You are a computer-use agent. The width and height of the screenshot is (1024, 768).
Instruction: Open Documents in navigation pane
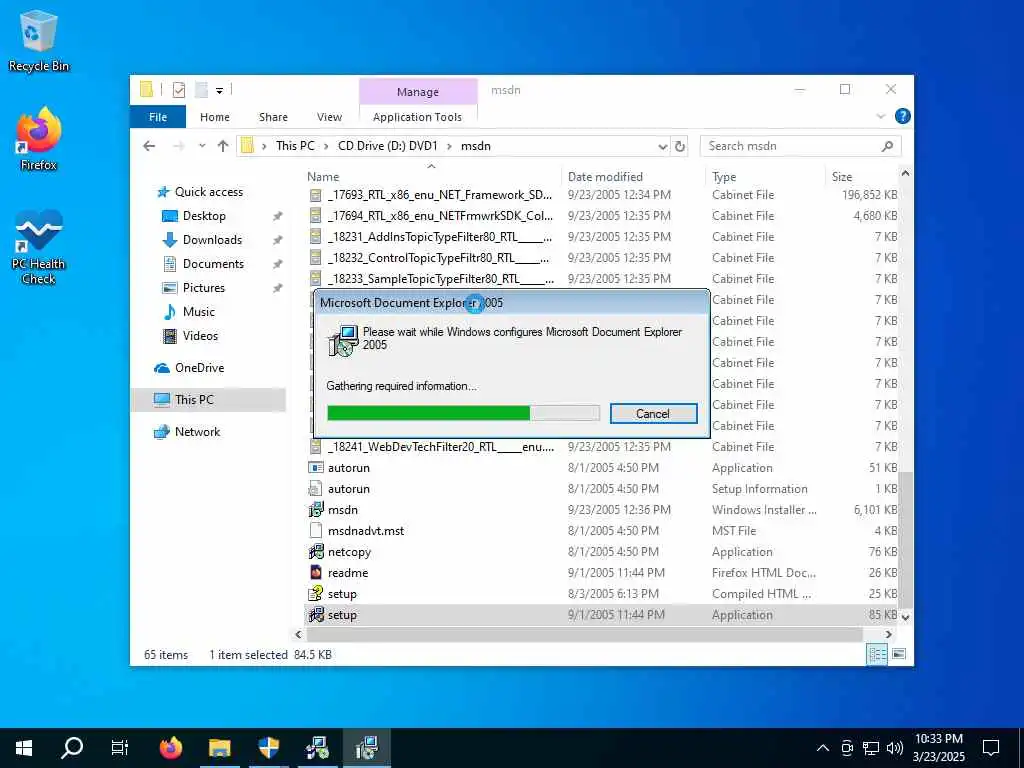pos(213,264)
